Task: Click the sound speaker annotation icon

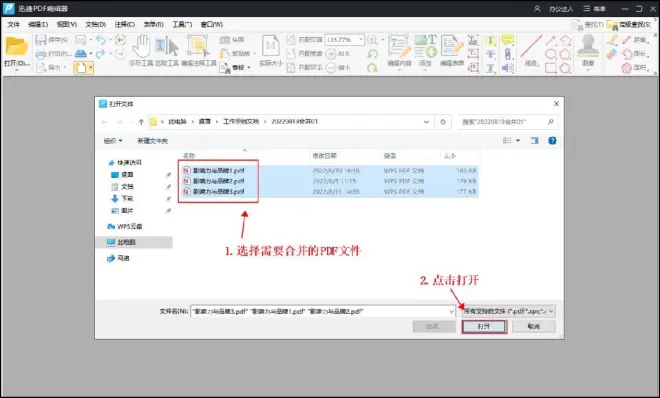Action: coord(508,68)
